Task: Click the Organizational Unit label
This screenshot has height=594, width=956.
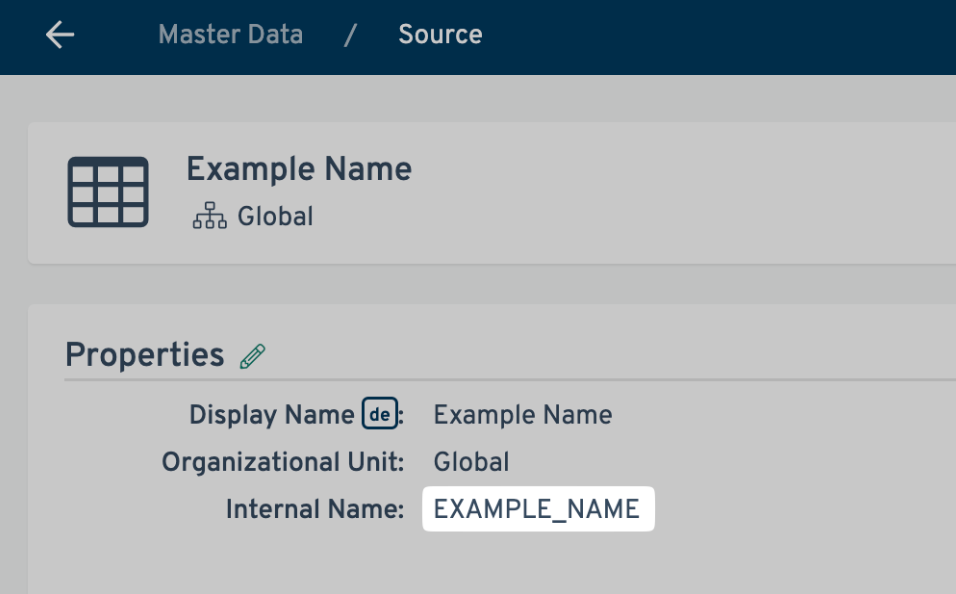Action: coord(282,462)
